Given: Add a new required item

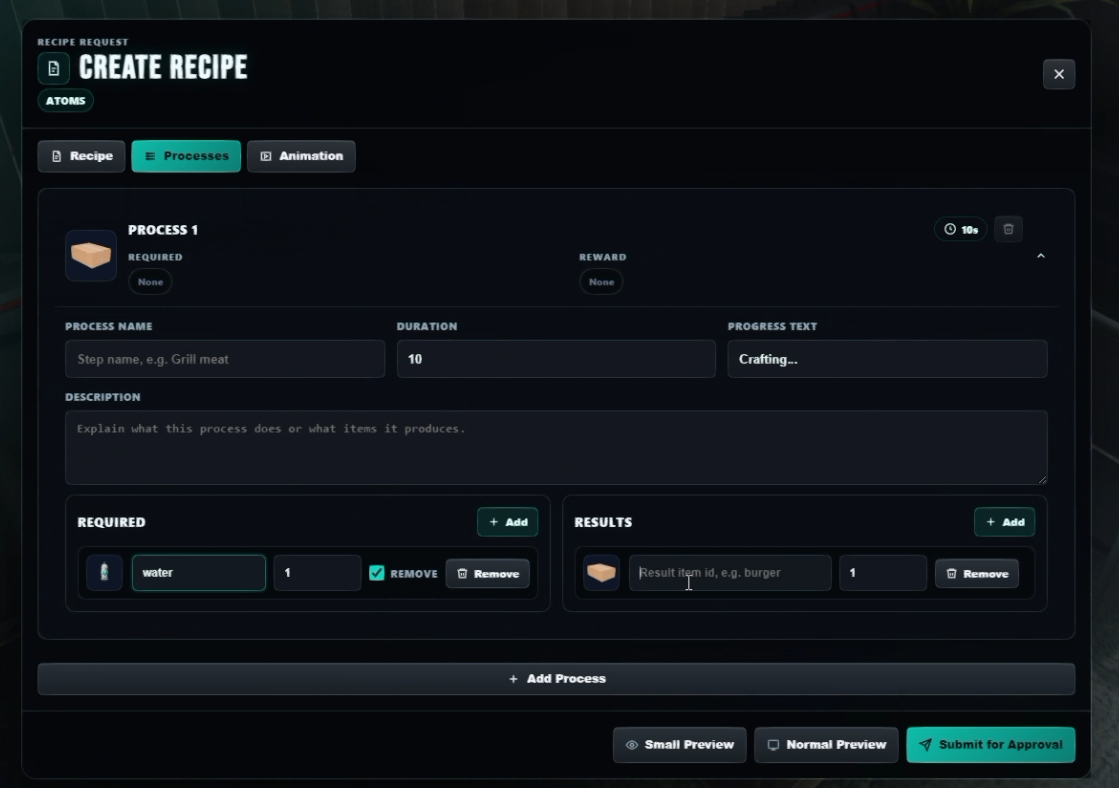Looking at the screenshot, I should (507, 522).
